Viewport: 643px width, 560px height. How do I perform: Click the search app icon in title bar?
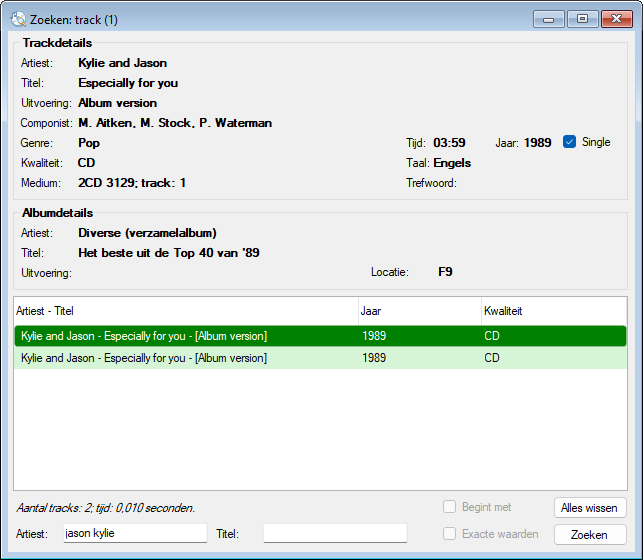point(18,19)
